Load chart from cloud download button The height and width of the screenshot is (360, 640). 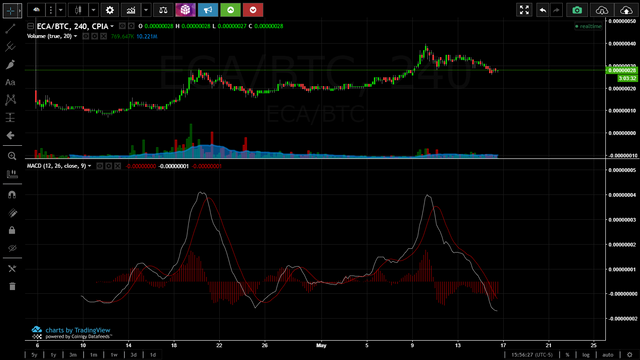(x=602, y=10)
